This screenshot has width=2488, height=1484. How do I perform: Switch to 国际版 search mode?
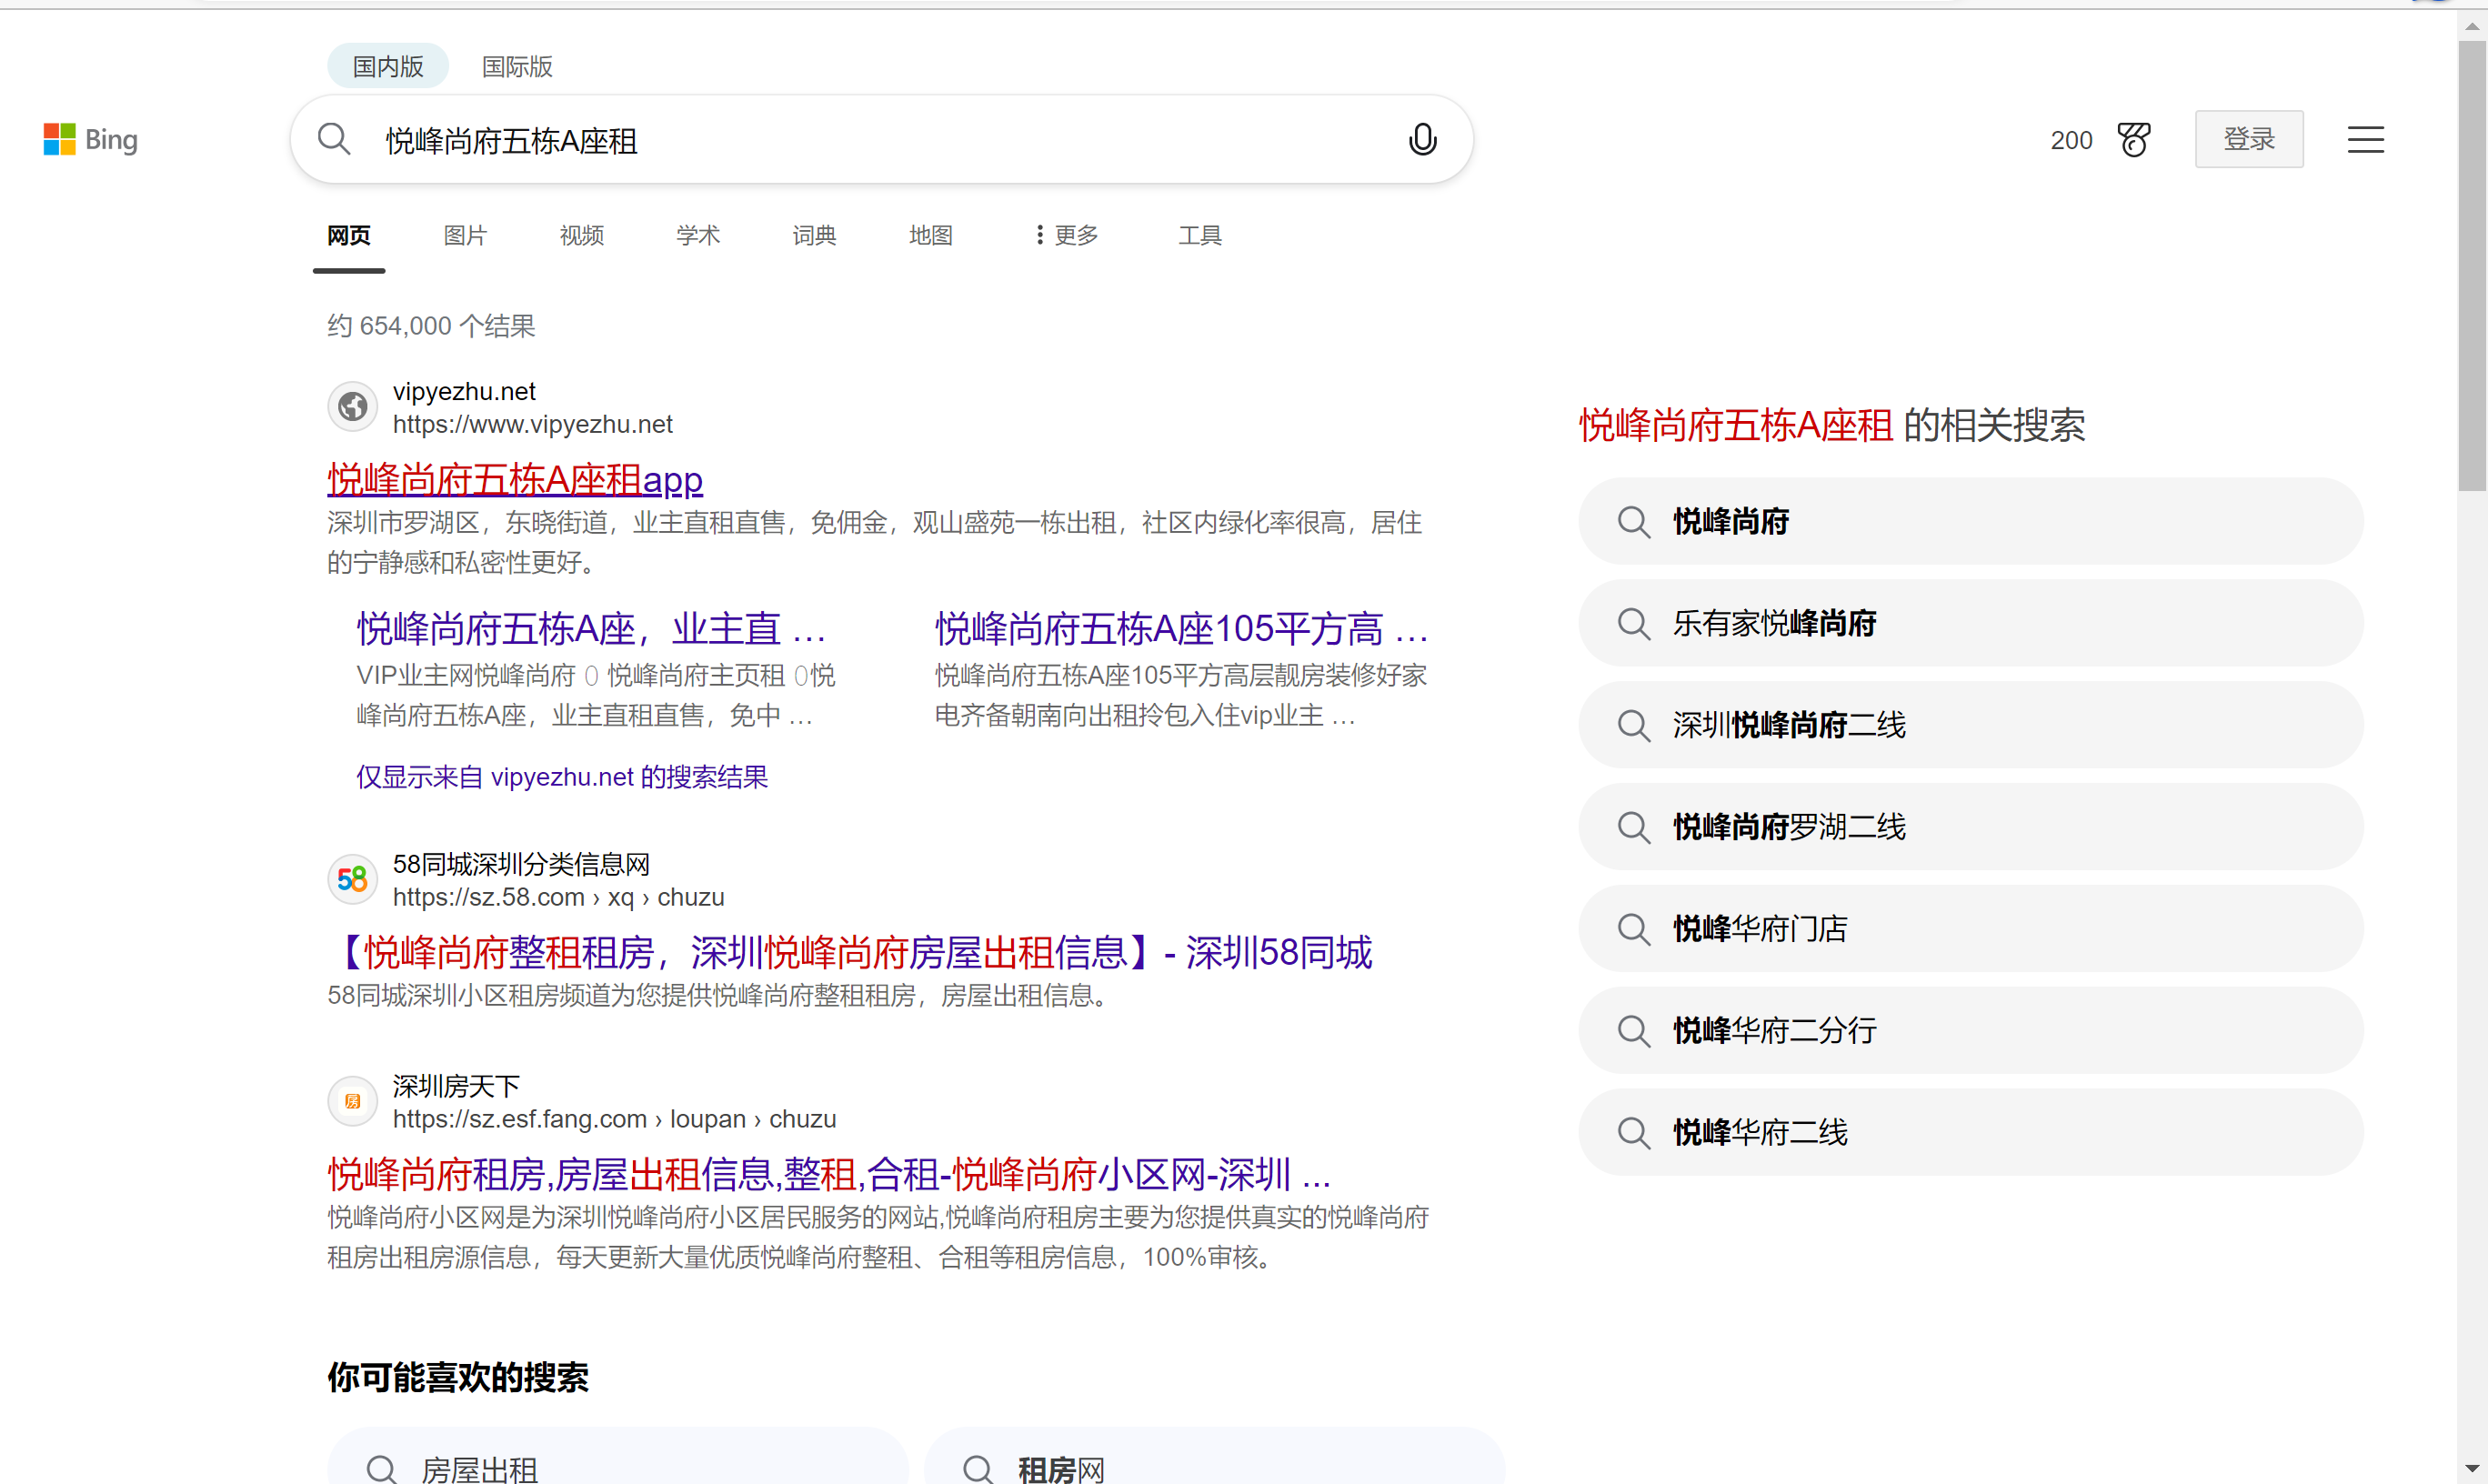click(517, 66)
